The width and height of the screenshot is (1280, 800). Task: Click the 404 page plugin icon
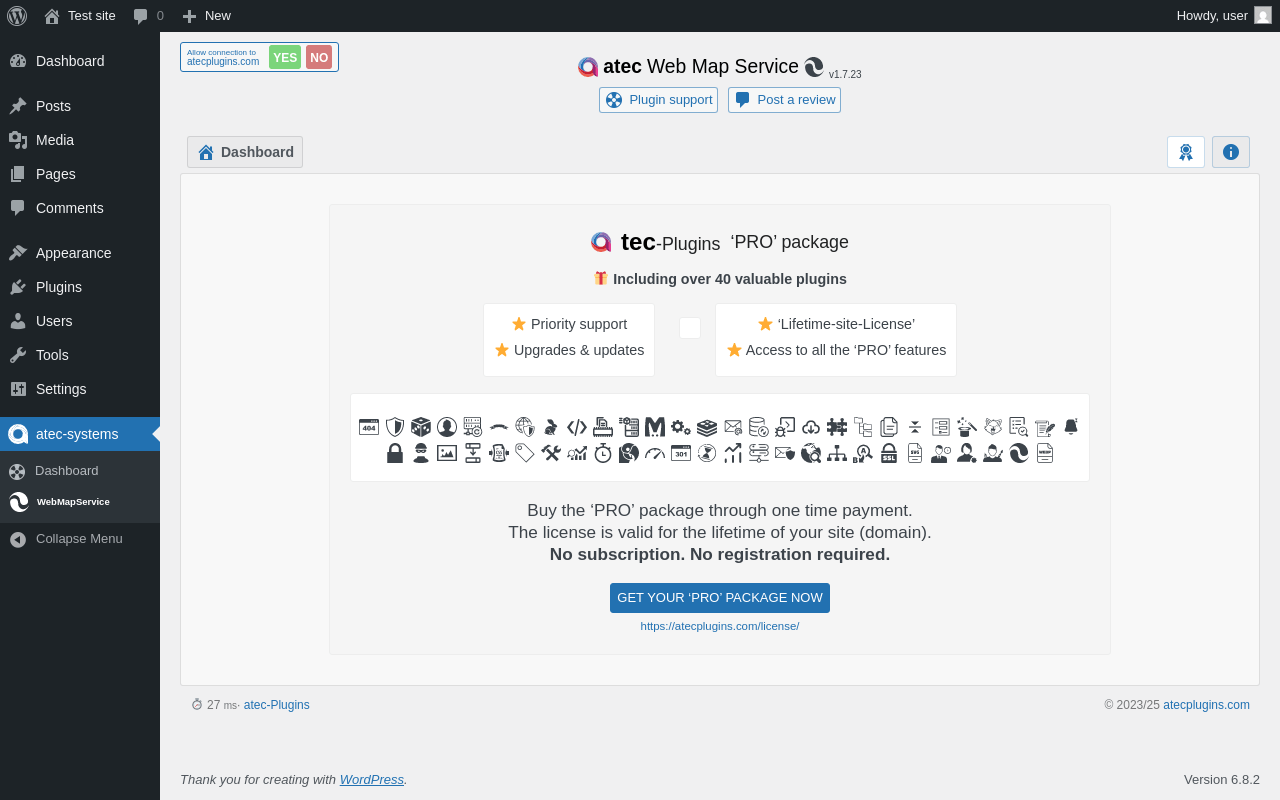tap(369, 427)
